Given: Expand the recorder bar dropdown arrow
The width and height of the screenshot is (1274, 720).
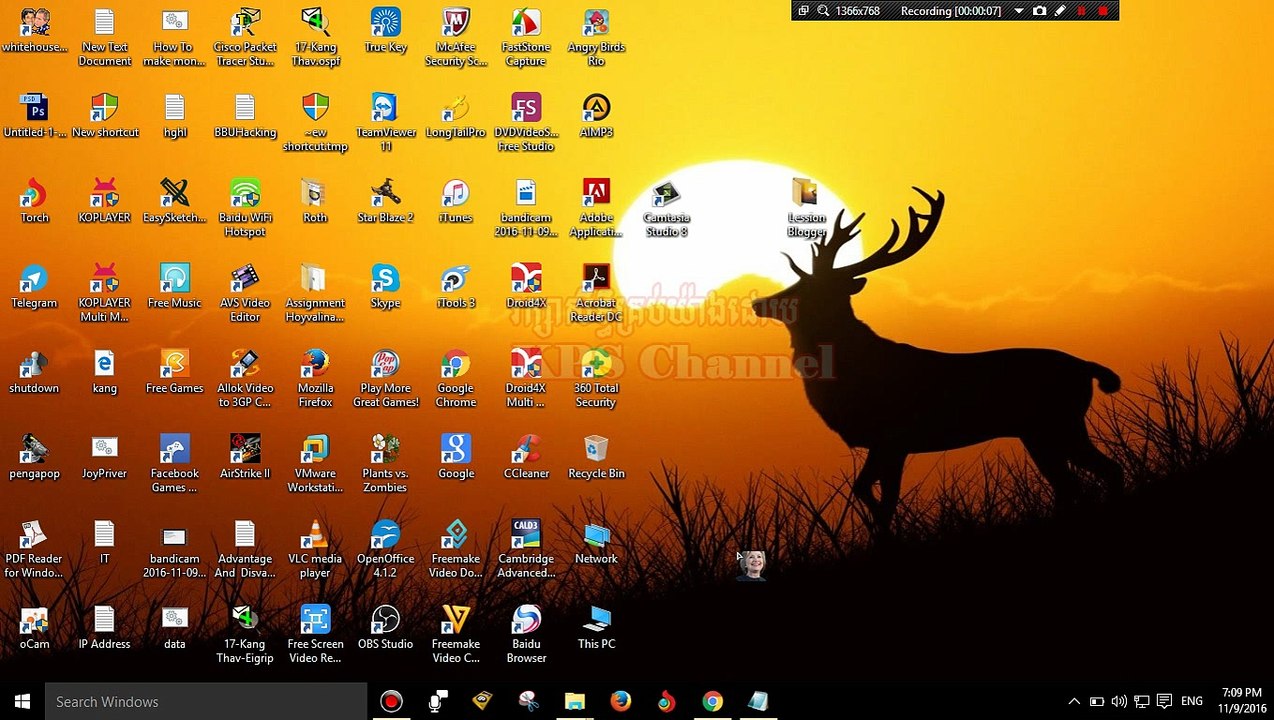Looking at the screenshot, I should [1019, 11].
